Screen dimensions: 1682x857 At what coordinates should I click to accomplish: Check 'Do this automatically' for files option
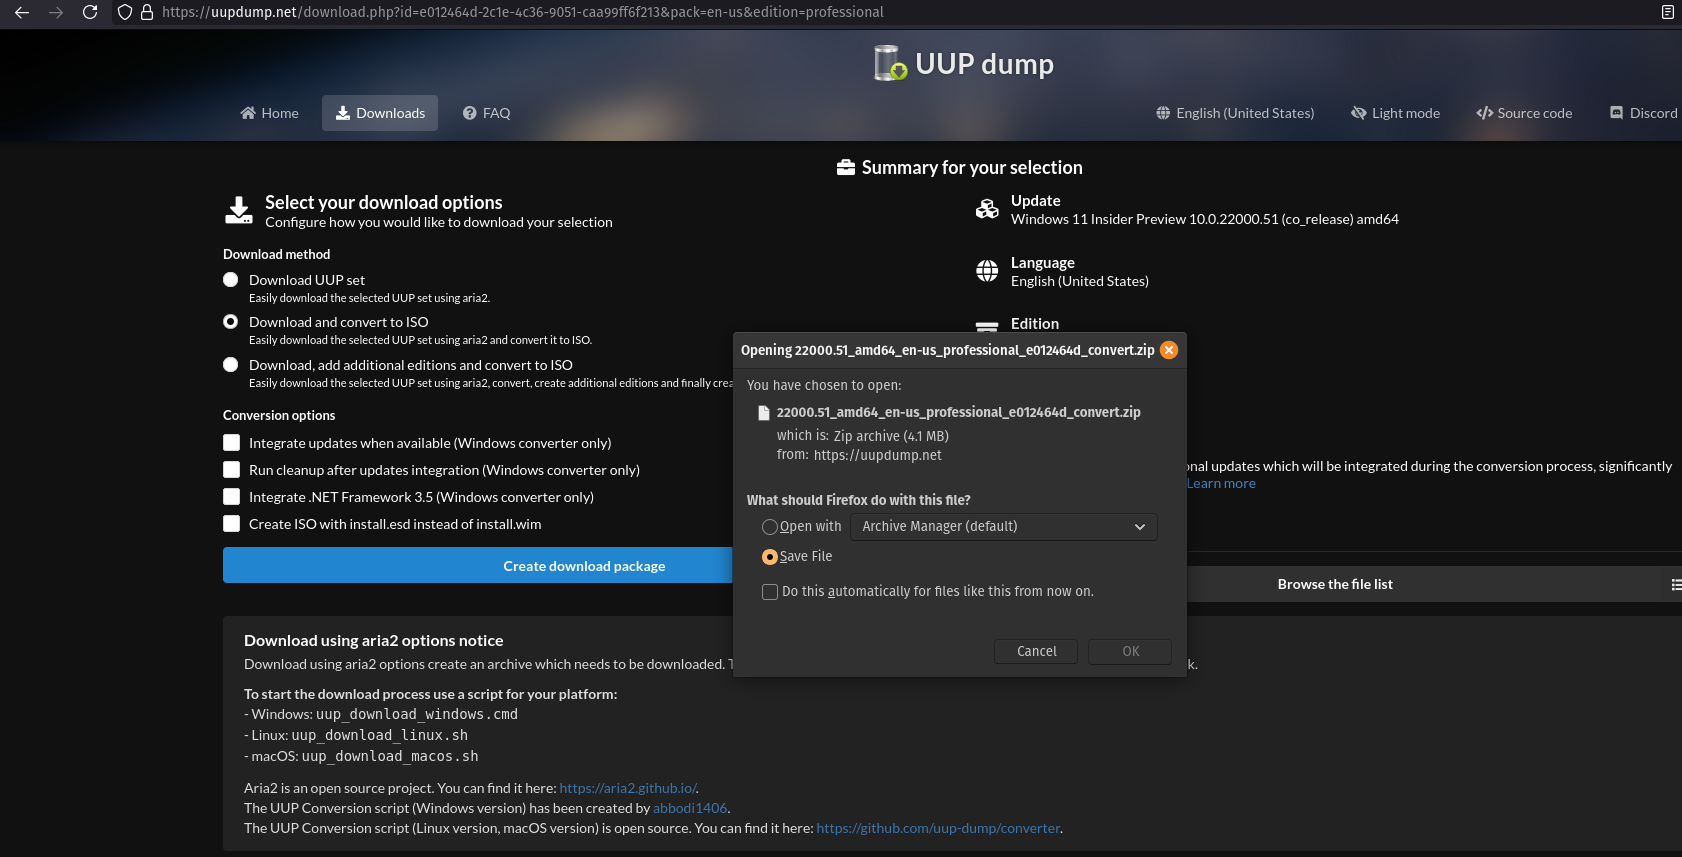point(770,592)
